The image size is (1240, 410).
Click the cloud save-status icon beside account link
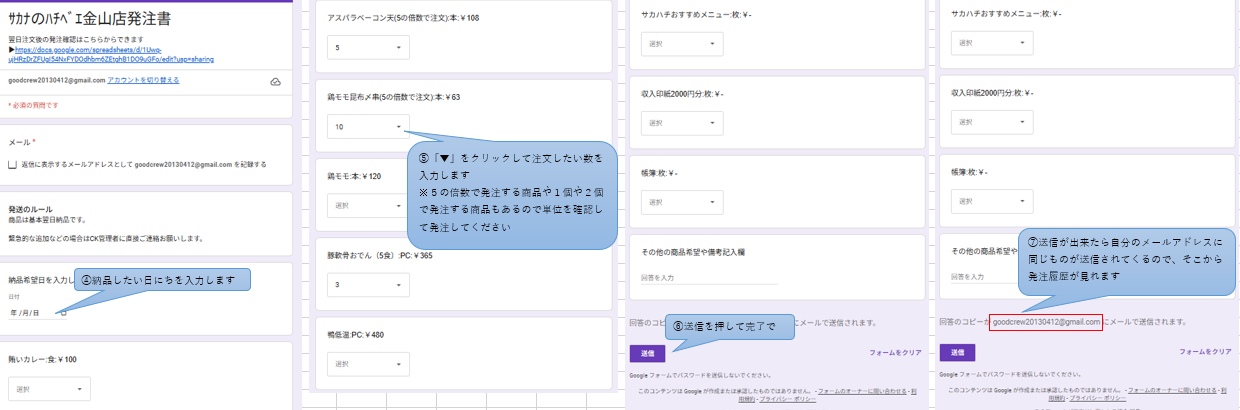(275, 81)
